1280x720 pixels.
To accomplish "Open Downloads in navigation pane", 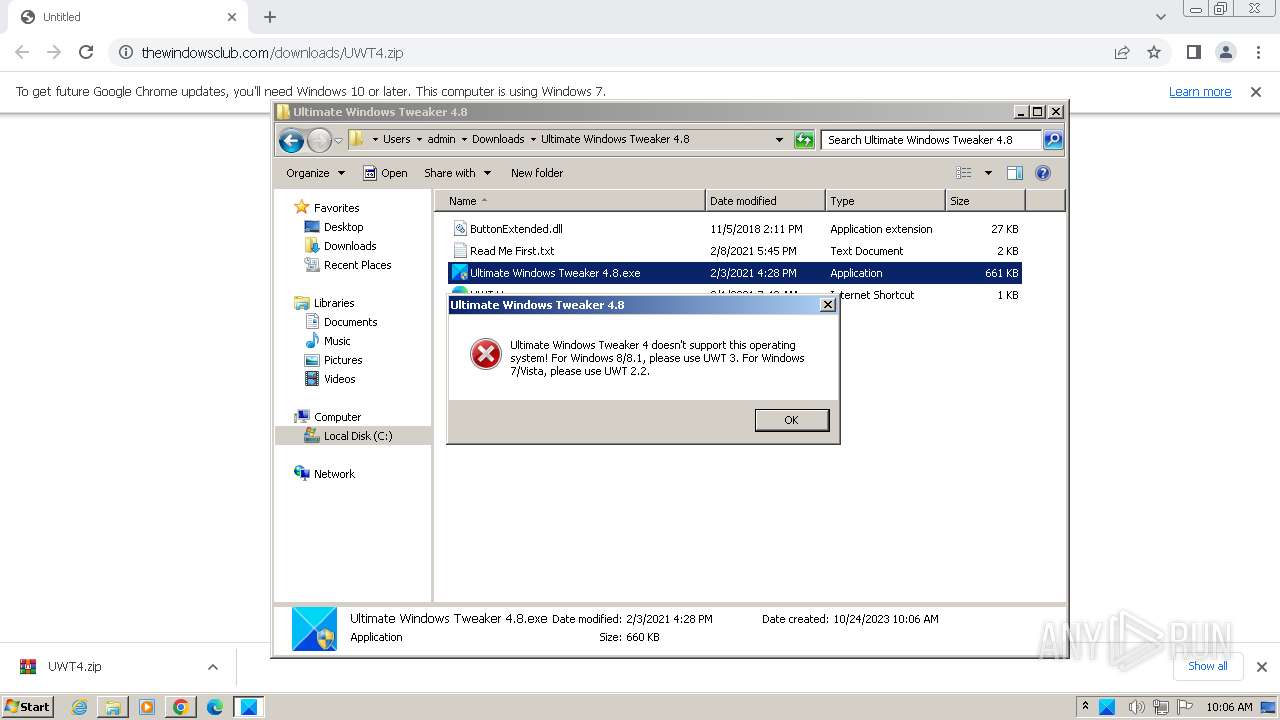I will point(349,246).
